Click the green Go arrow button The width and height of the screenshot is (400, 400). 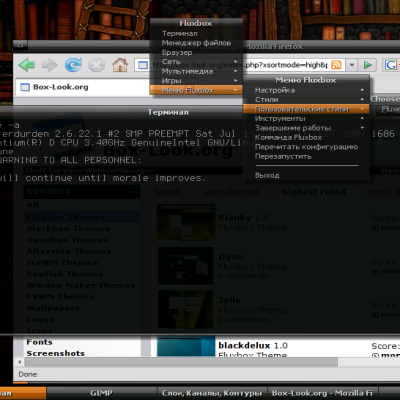point(368,65)
